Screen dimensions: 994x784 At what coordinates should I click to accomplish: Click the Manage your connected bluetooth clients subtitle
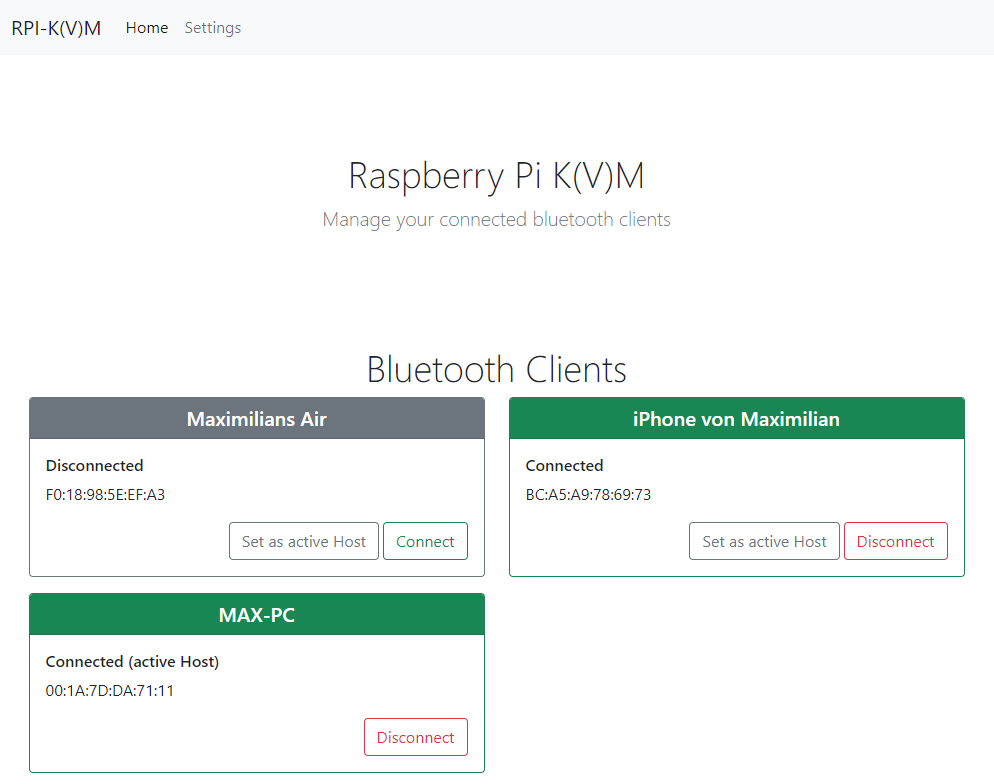point(496,219)
